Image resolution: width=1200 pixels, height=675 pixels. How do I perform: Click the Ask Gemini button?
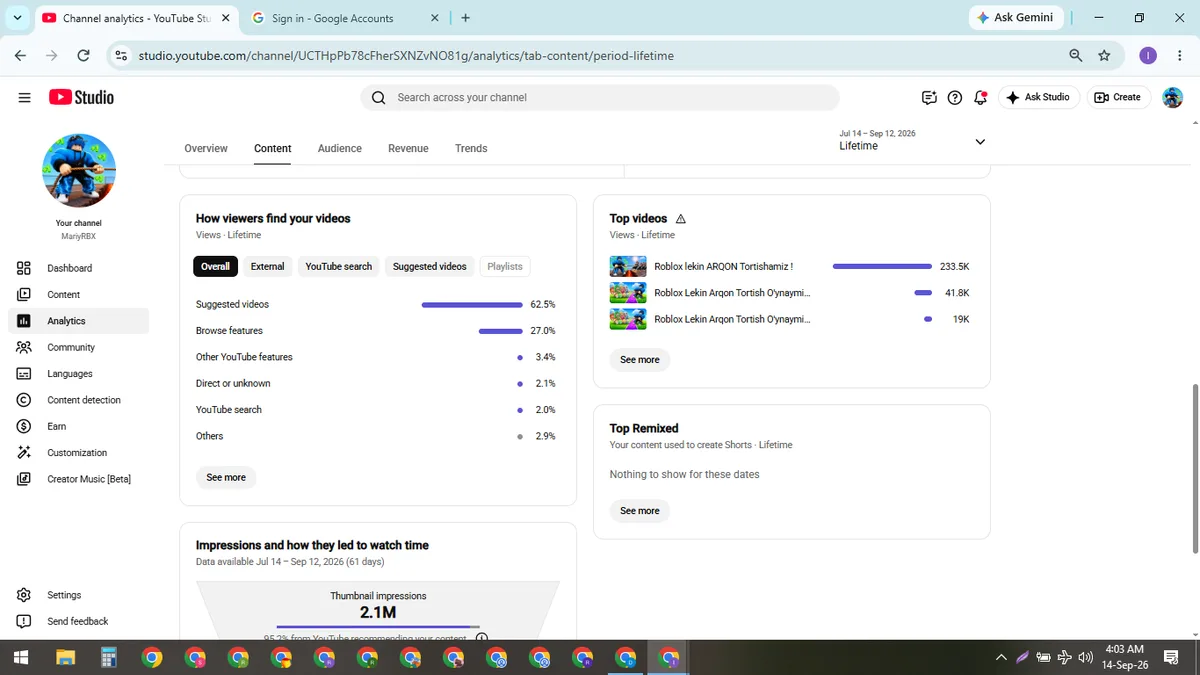(1014, 18)
